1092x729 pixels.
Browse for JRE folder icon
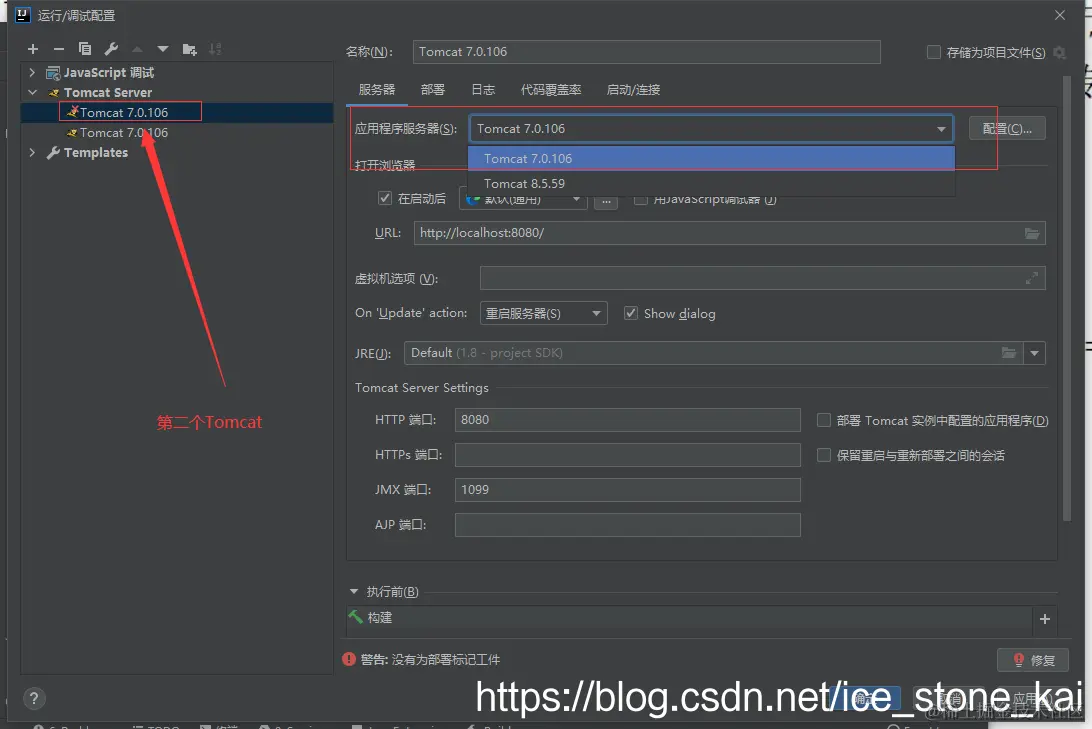click(1008, 353)
